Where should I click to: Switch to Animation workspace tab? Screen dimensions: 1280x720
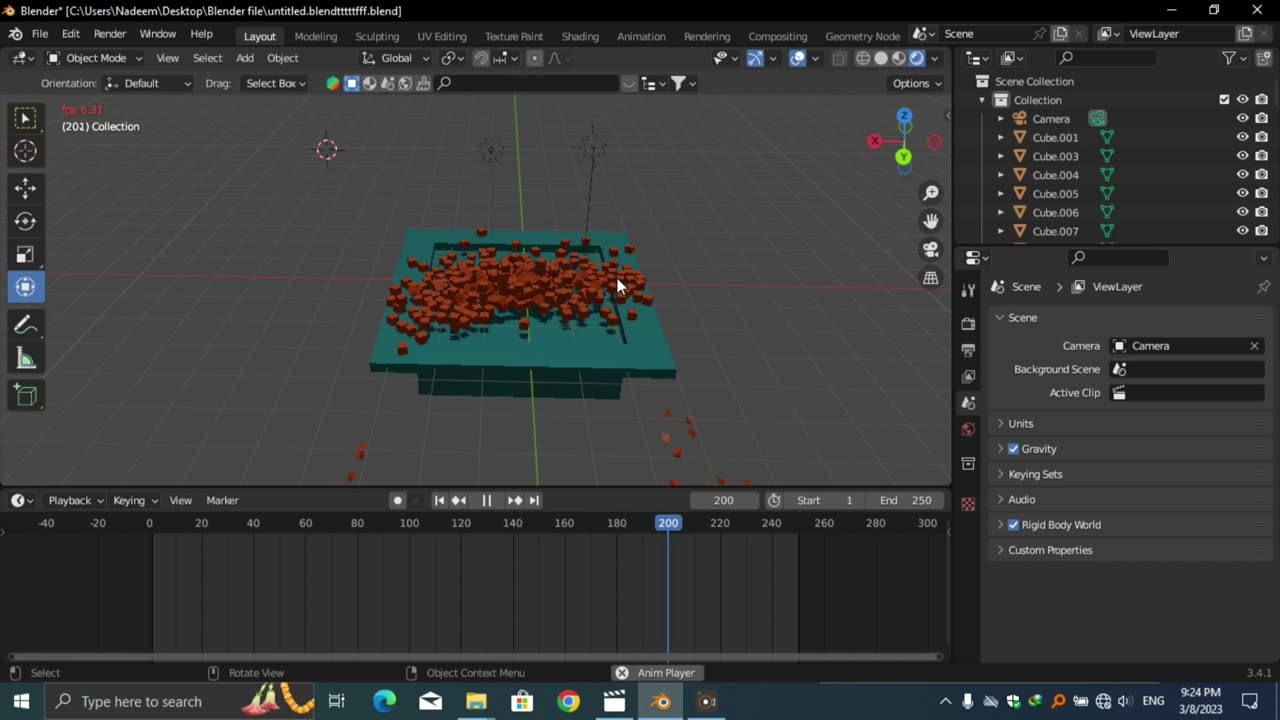point(641,36)
